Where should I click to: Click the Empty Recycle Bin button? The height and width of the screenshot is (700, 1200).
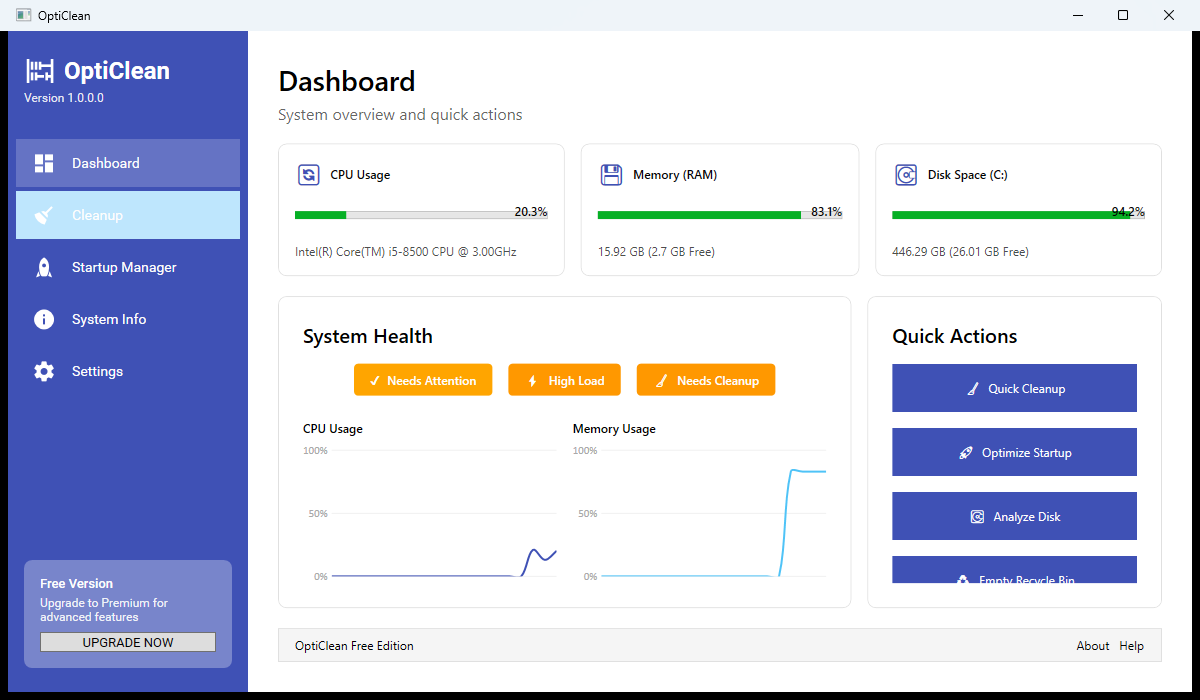pyautogui.click(x=1014, y=570)
